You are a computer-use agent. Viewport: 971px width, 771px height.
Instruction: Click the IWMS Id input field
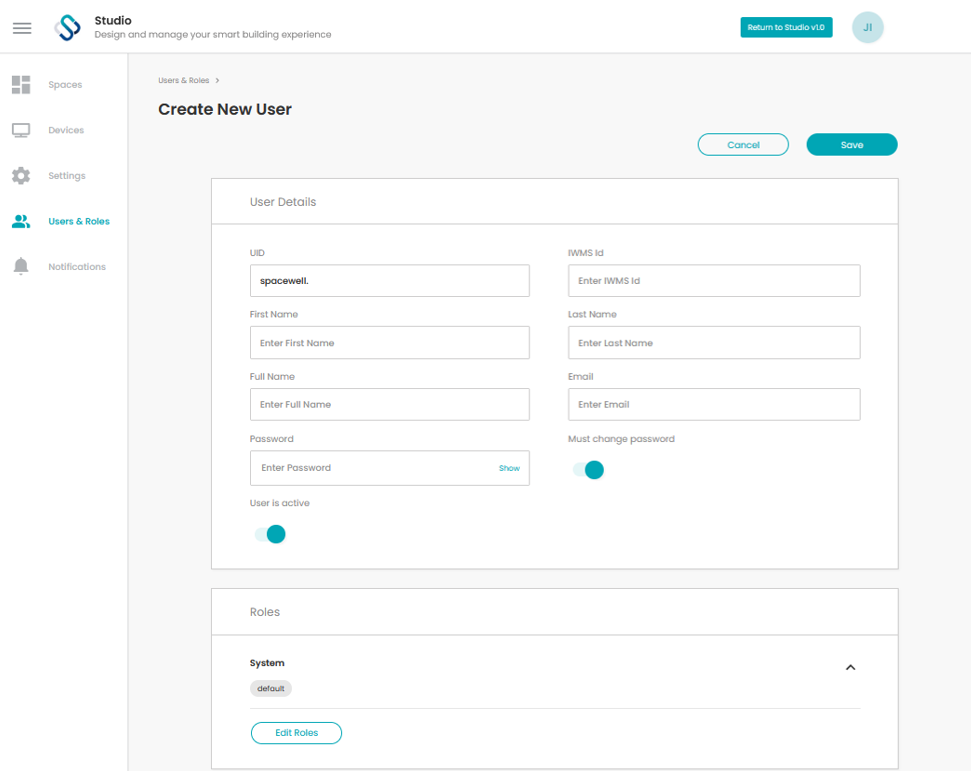click(714, 281)
